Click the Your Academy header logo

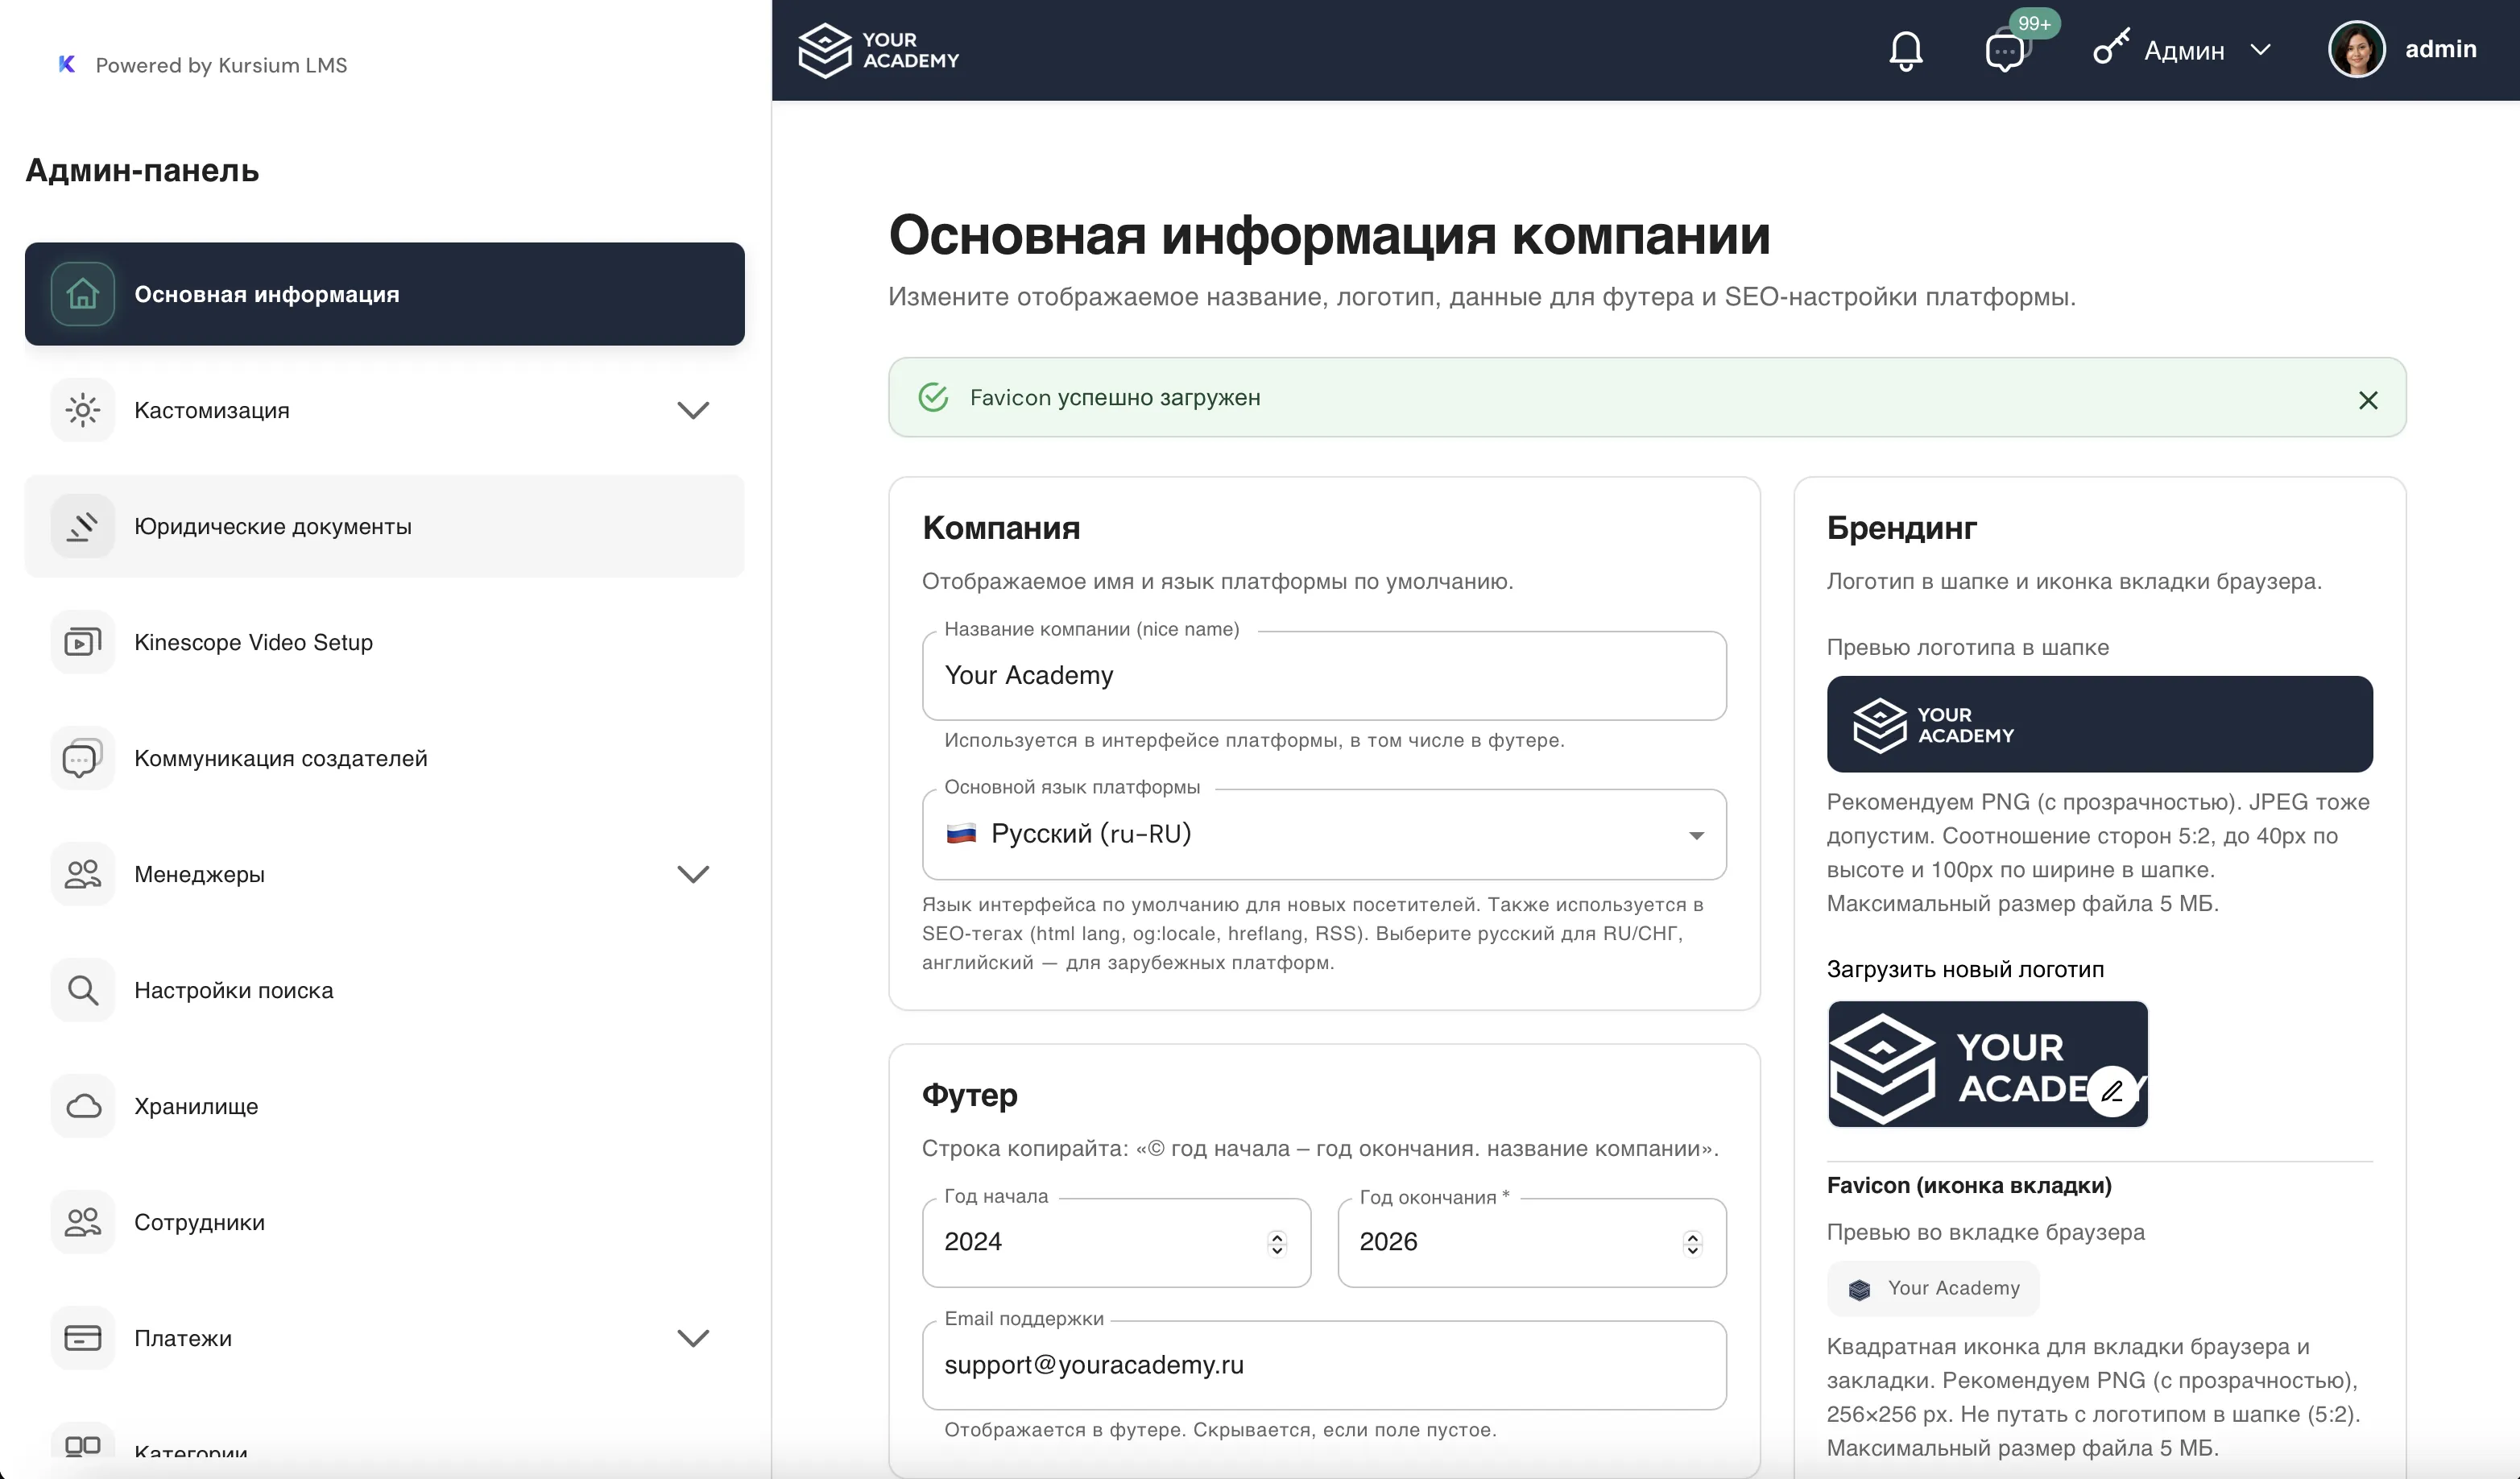pyautogui.click(x=878, y=50)
